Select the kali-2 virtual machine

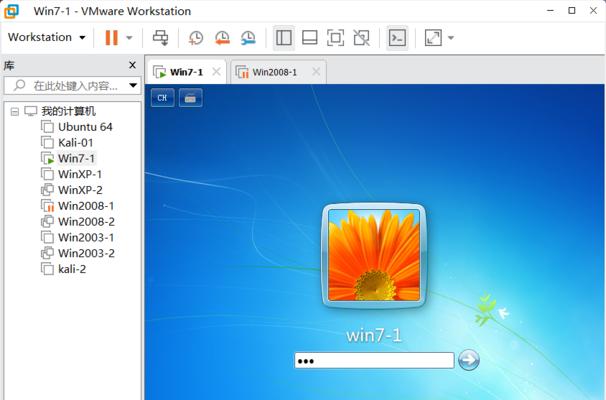coord(72,269)
